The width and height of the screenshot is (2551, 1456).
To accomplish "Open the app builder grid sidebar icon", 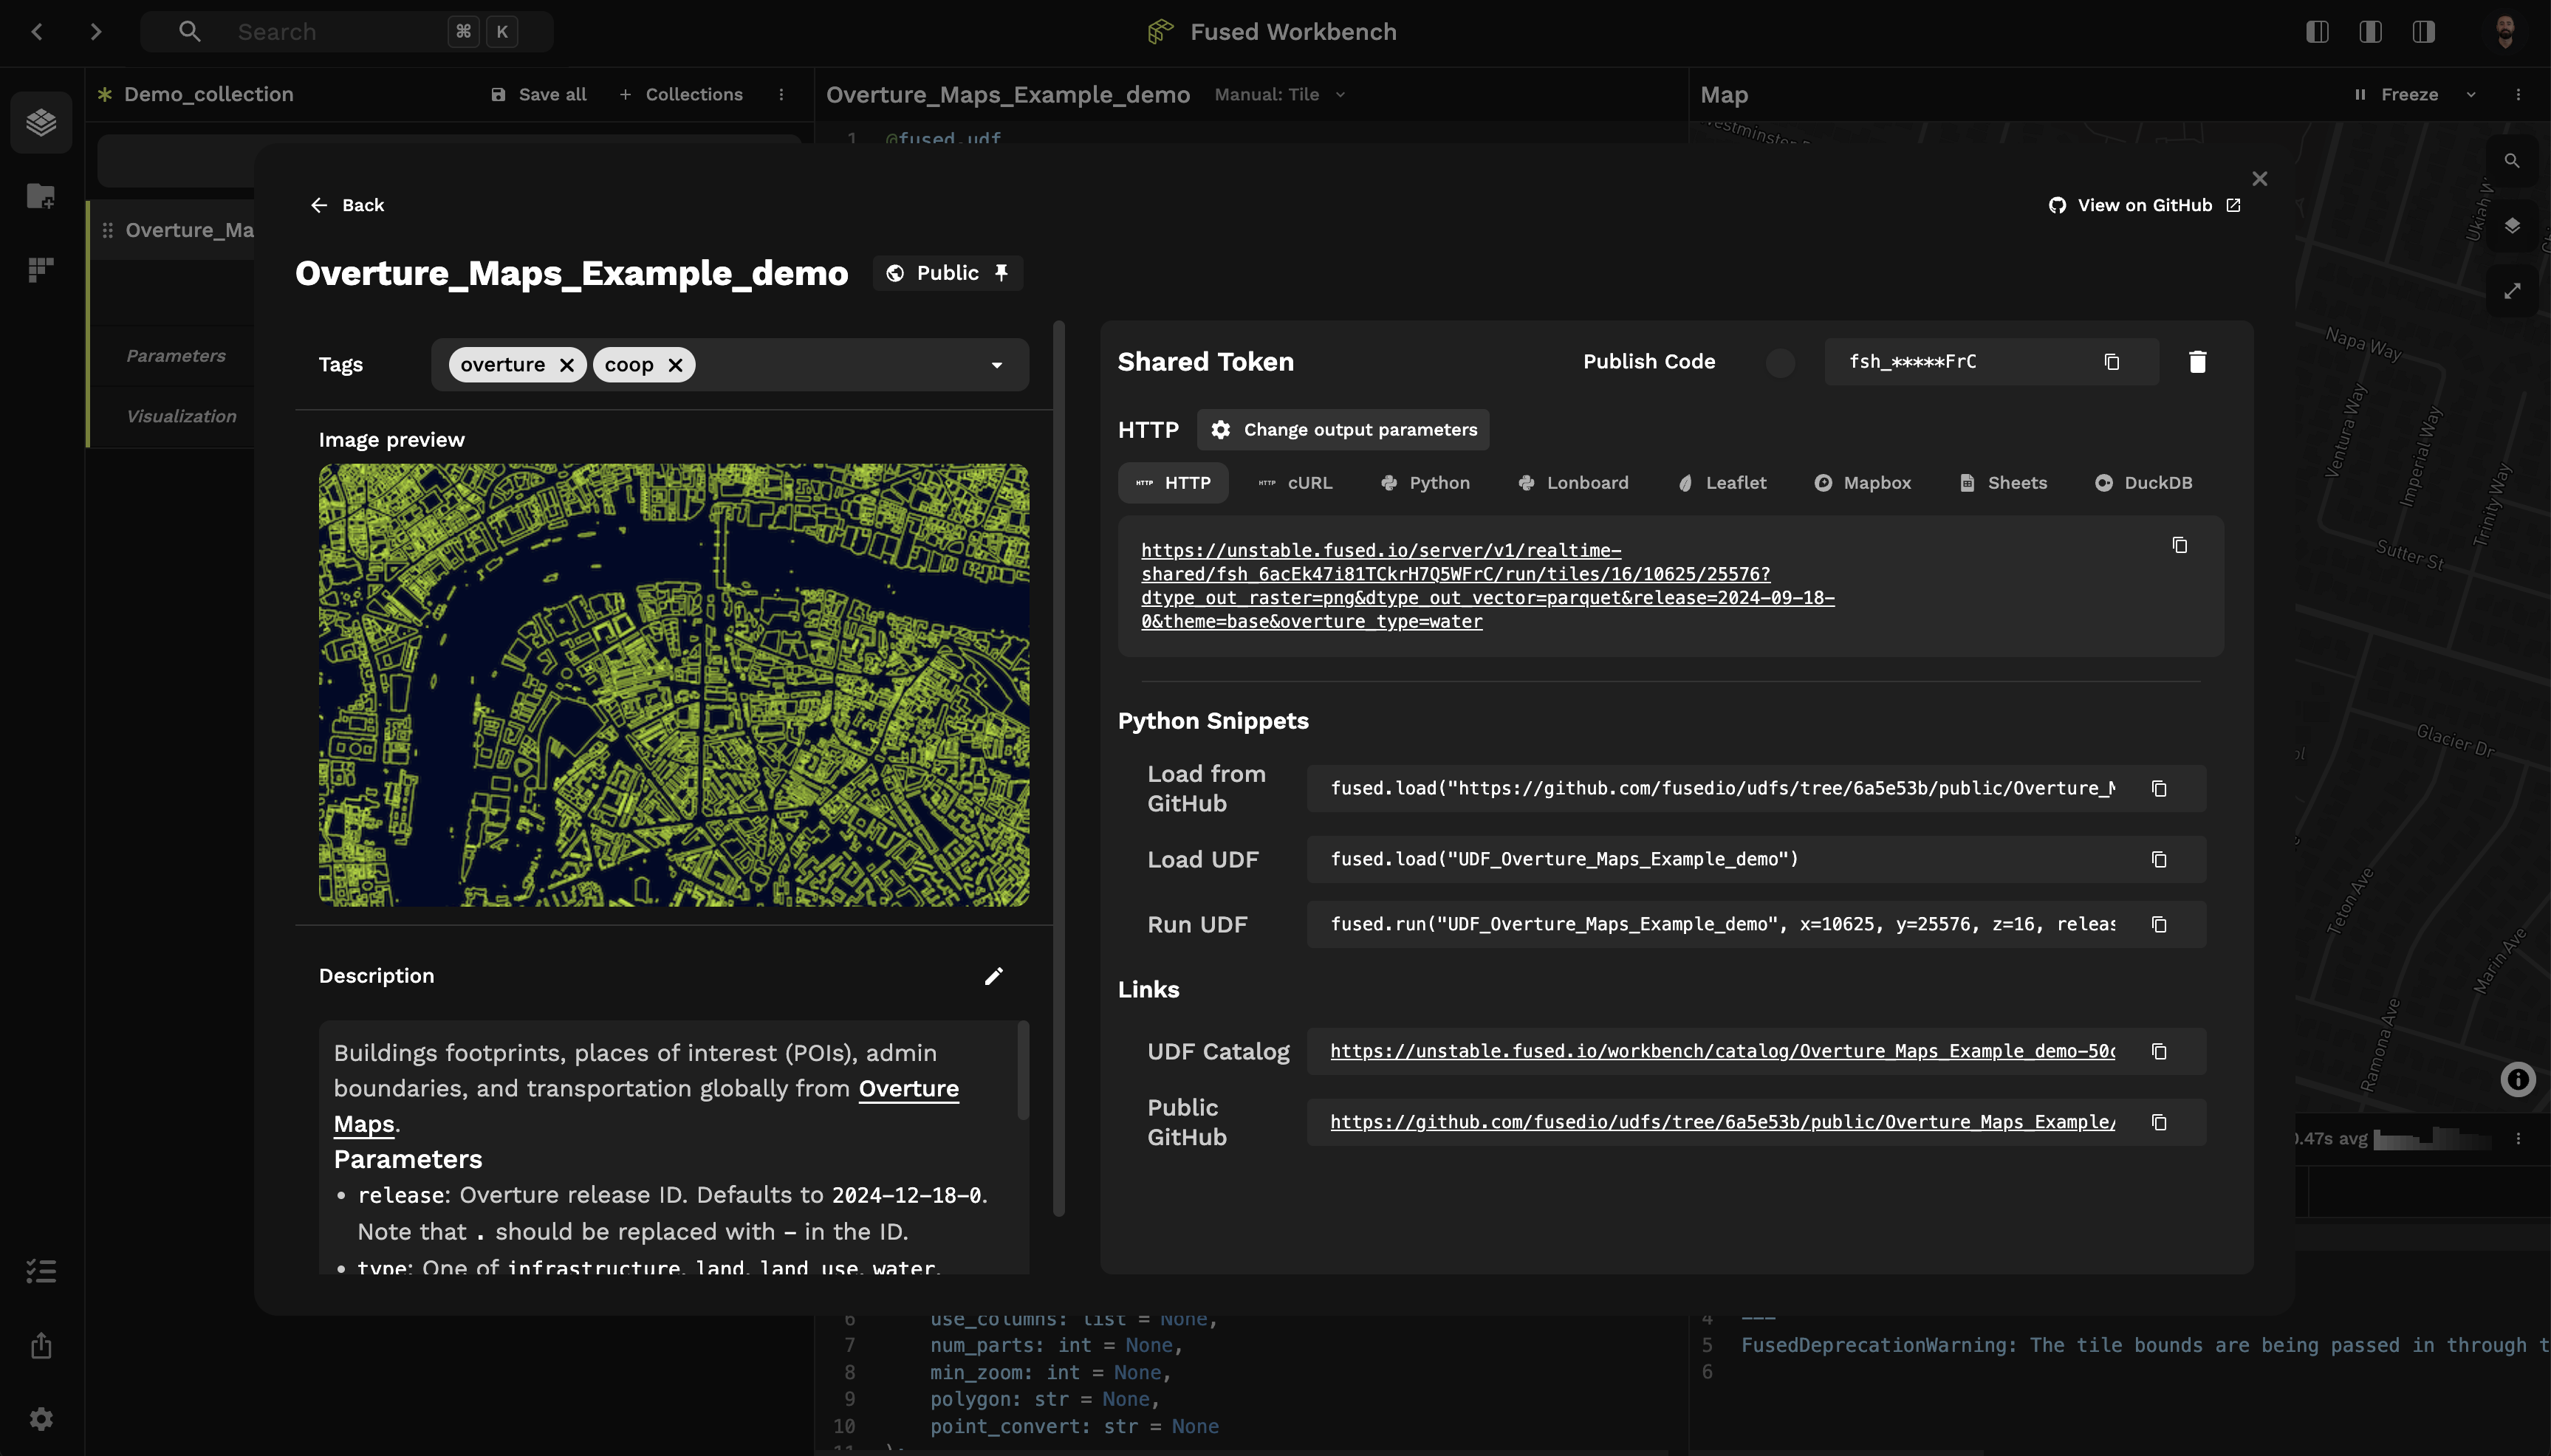I will coord(41,269).
